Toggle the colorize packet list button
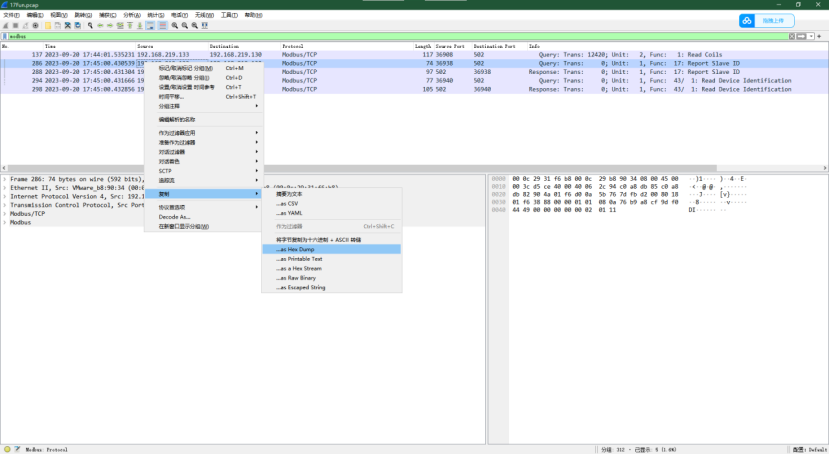 (162, 25)
